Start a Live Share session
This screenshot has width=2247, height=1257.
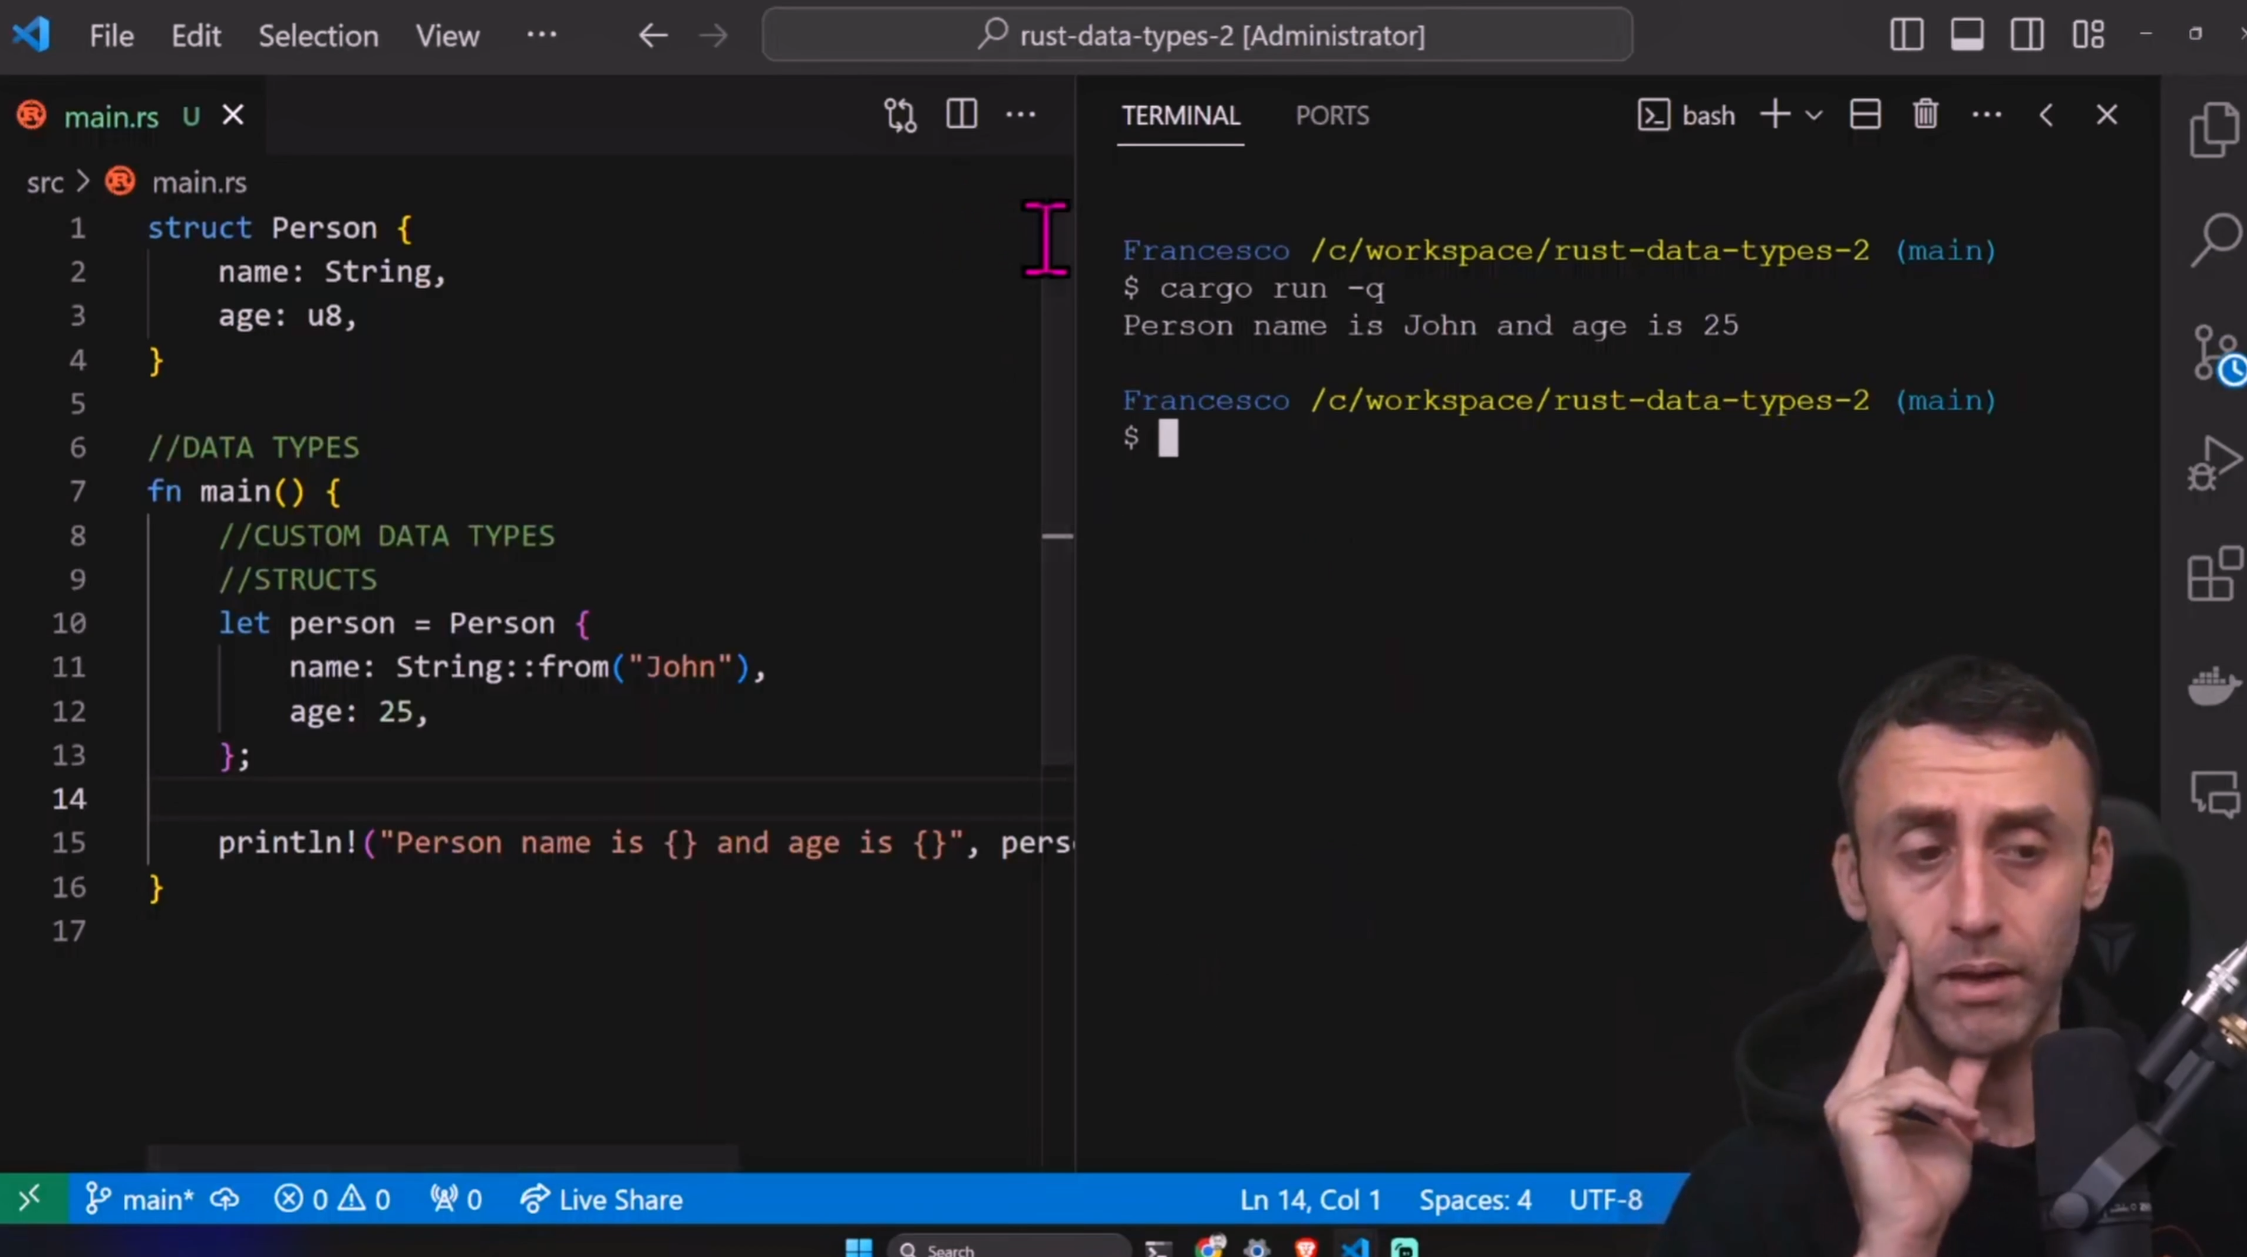pyautogui.click(x=600, y=1199)
